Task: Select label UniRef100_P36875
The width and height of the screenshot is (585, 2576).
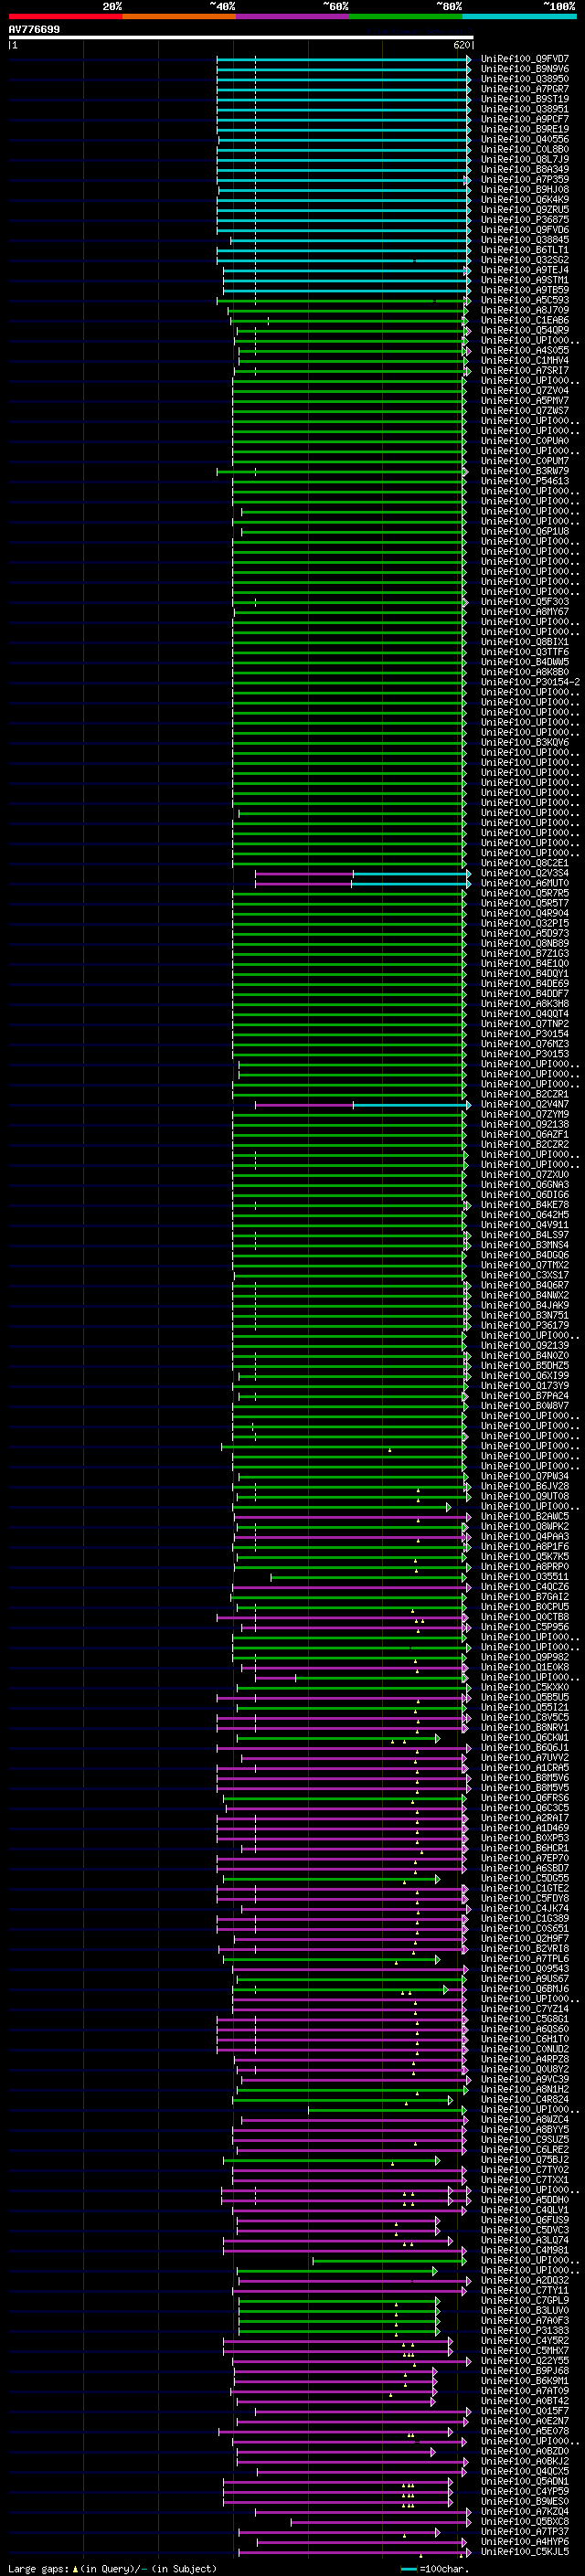Action: tap(524, 219)
